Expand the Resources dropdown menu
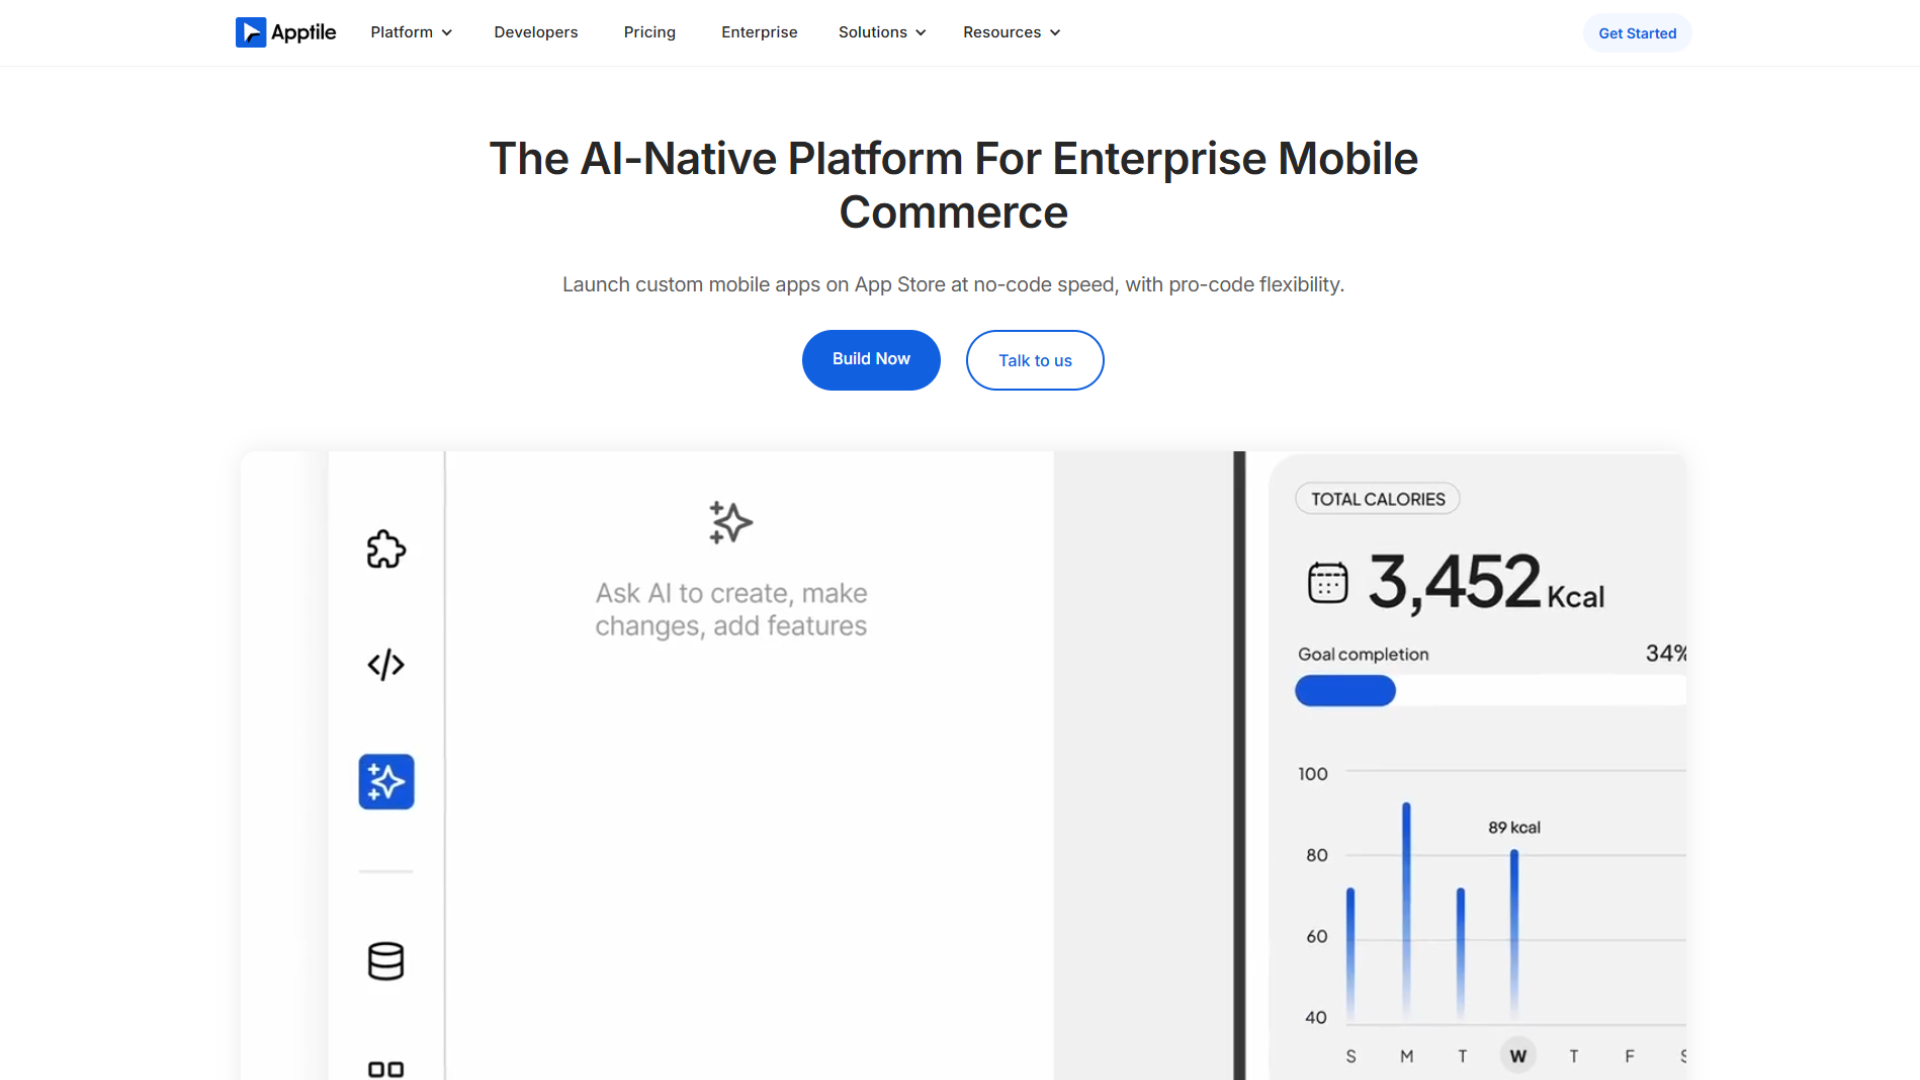The height and width of the screenshot is (1080, 1920). click(1011, 32)
